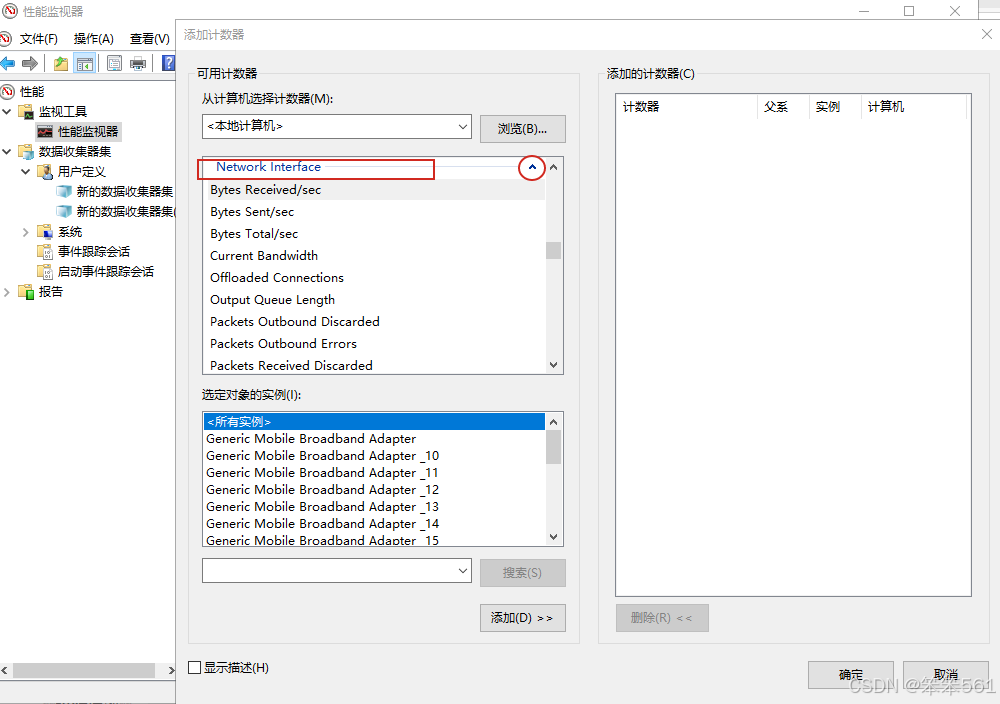
Task: Select the Offloaded Connections counter
Action: click(x=374, y=278)
